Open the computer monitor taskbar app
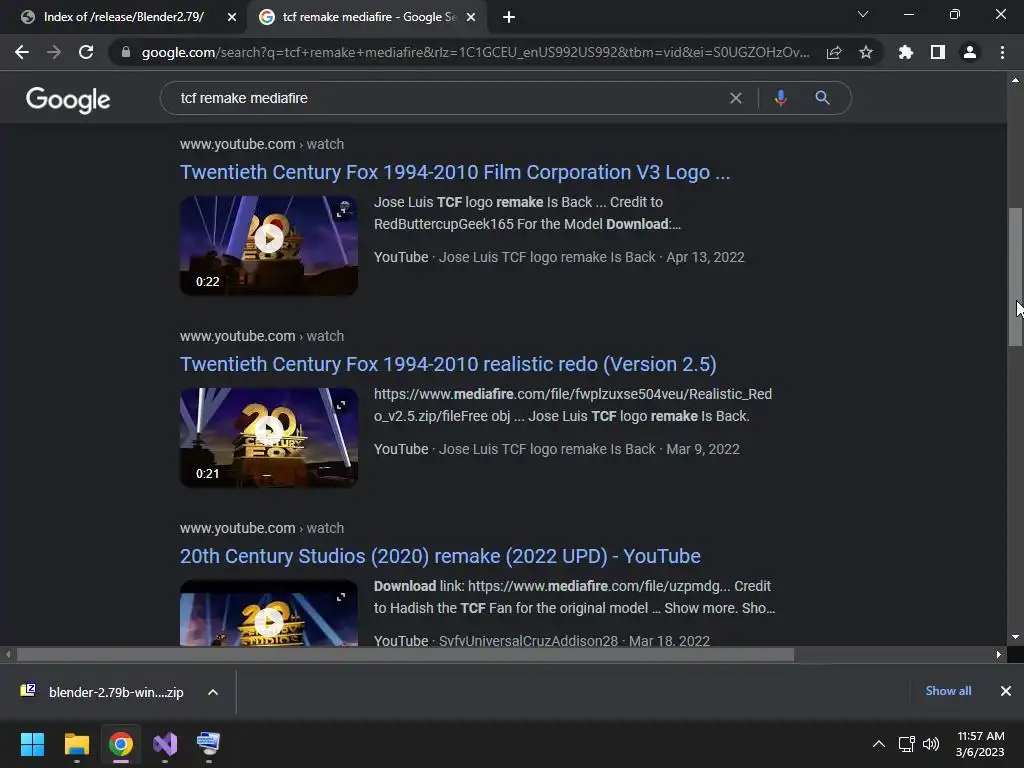The image size is (1024, 768). [208, 744]
